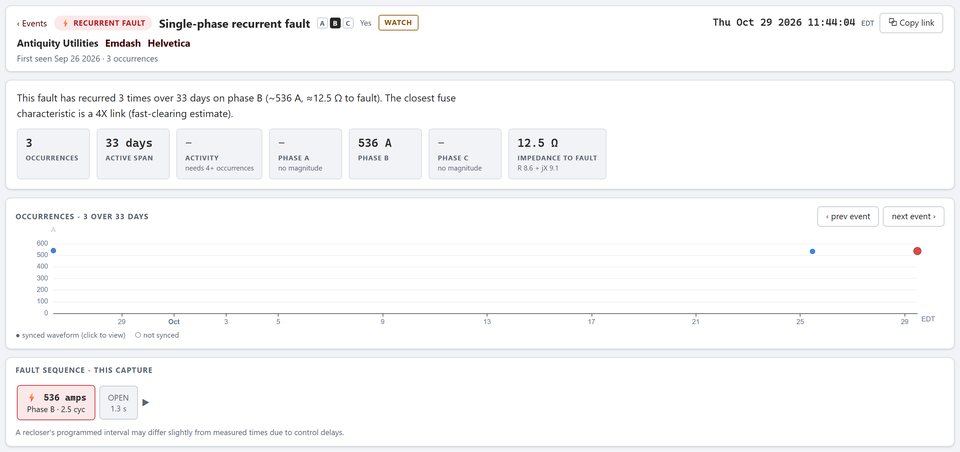Click the Oct label on chart axis
This screenshot has width=960, height=452.
(174, 321)
